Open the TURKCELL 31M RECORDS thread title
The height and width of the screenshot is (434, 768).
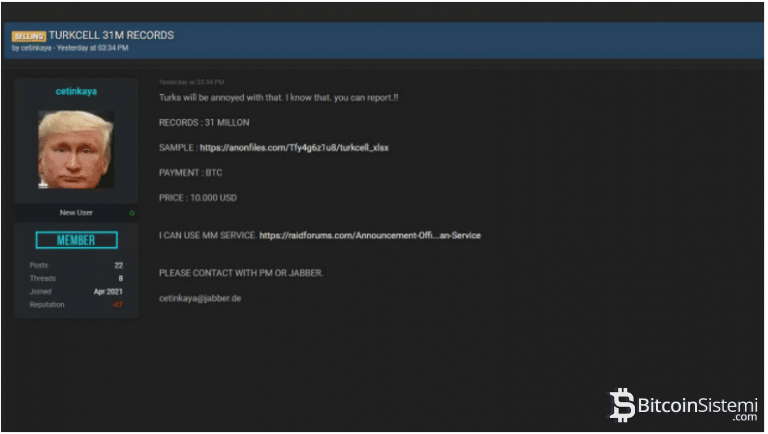[111, 35]
